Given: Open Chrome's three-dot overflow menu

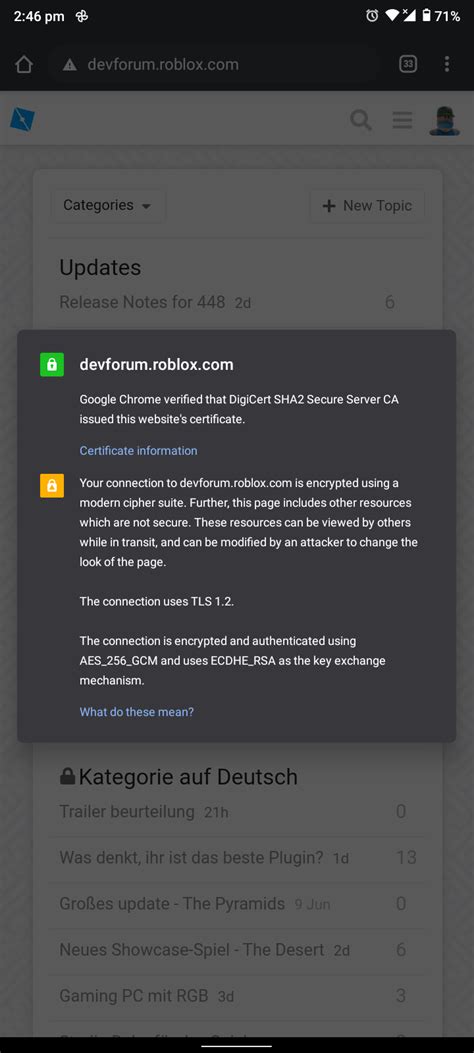Looking at the screenshot, I should tap(446, 64).
